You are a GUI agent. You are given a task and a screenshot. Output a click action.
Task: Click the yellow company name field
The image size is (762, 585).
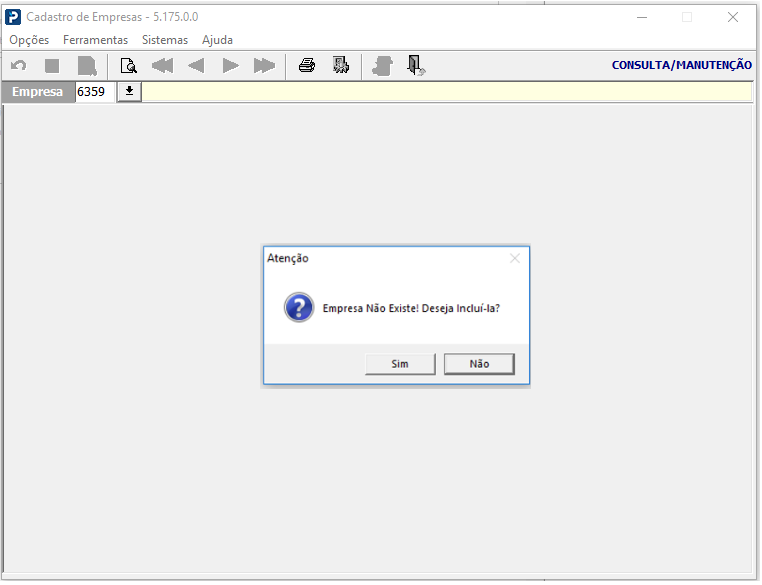point(447,92)
